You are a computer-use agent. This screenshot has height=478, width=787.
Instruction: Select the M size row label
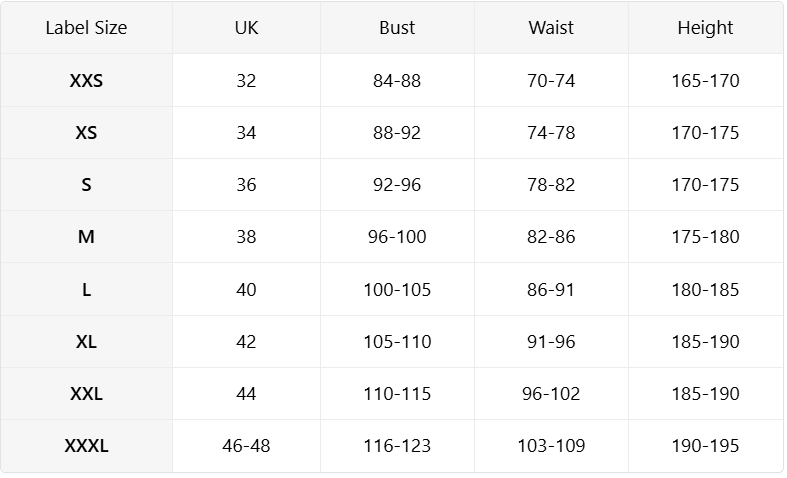(86, 237)
